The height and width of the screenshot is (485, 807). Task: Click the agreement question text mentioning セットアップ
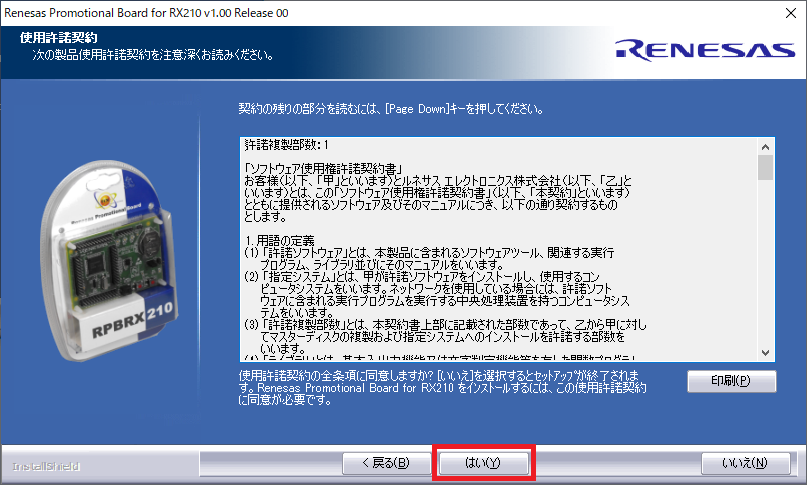pyautogui.click(x=443, y=388)
